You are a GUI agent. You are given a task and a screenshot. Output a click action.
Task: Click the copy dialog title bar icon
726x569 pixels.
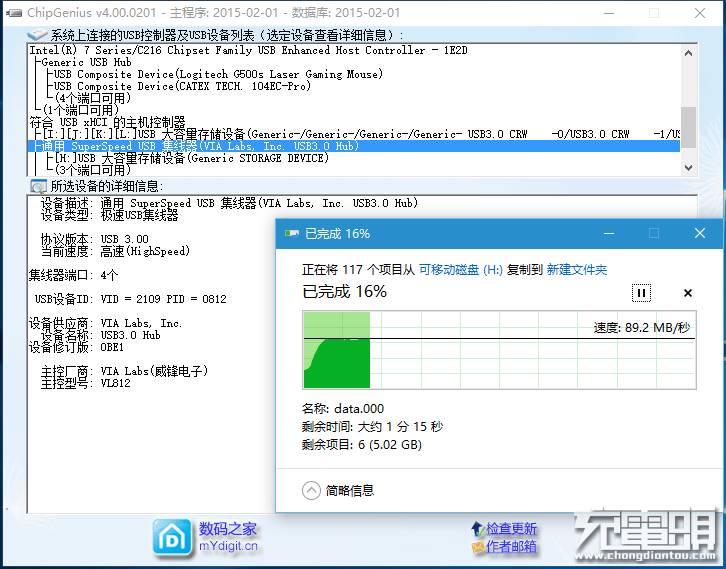[x=291, y=233]
